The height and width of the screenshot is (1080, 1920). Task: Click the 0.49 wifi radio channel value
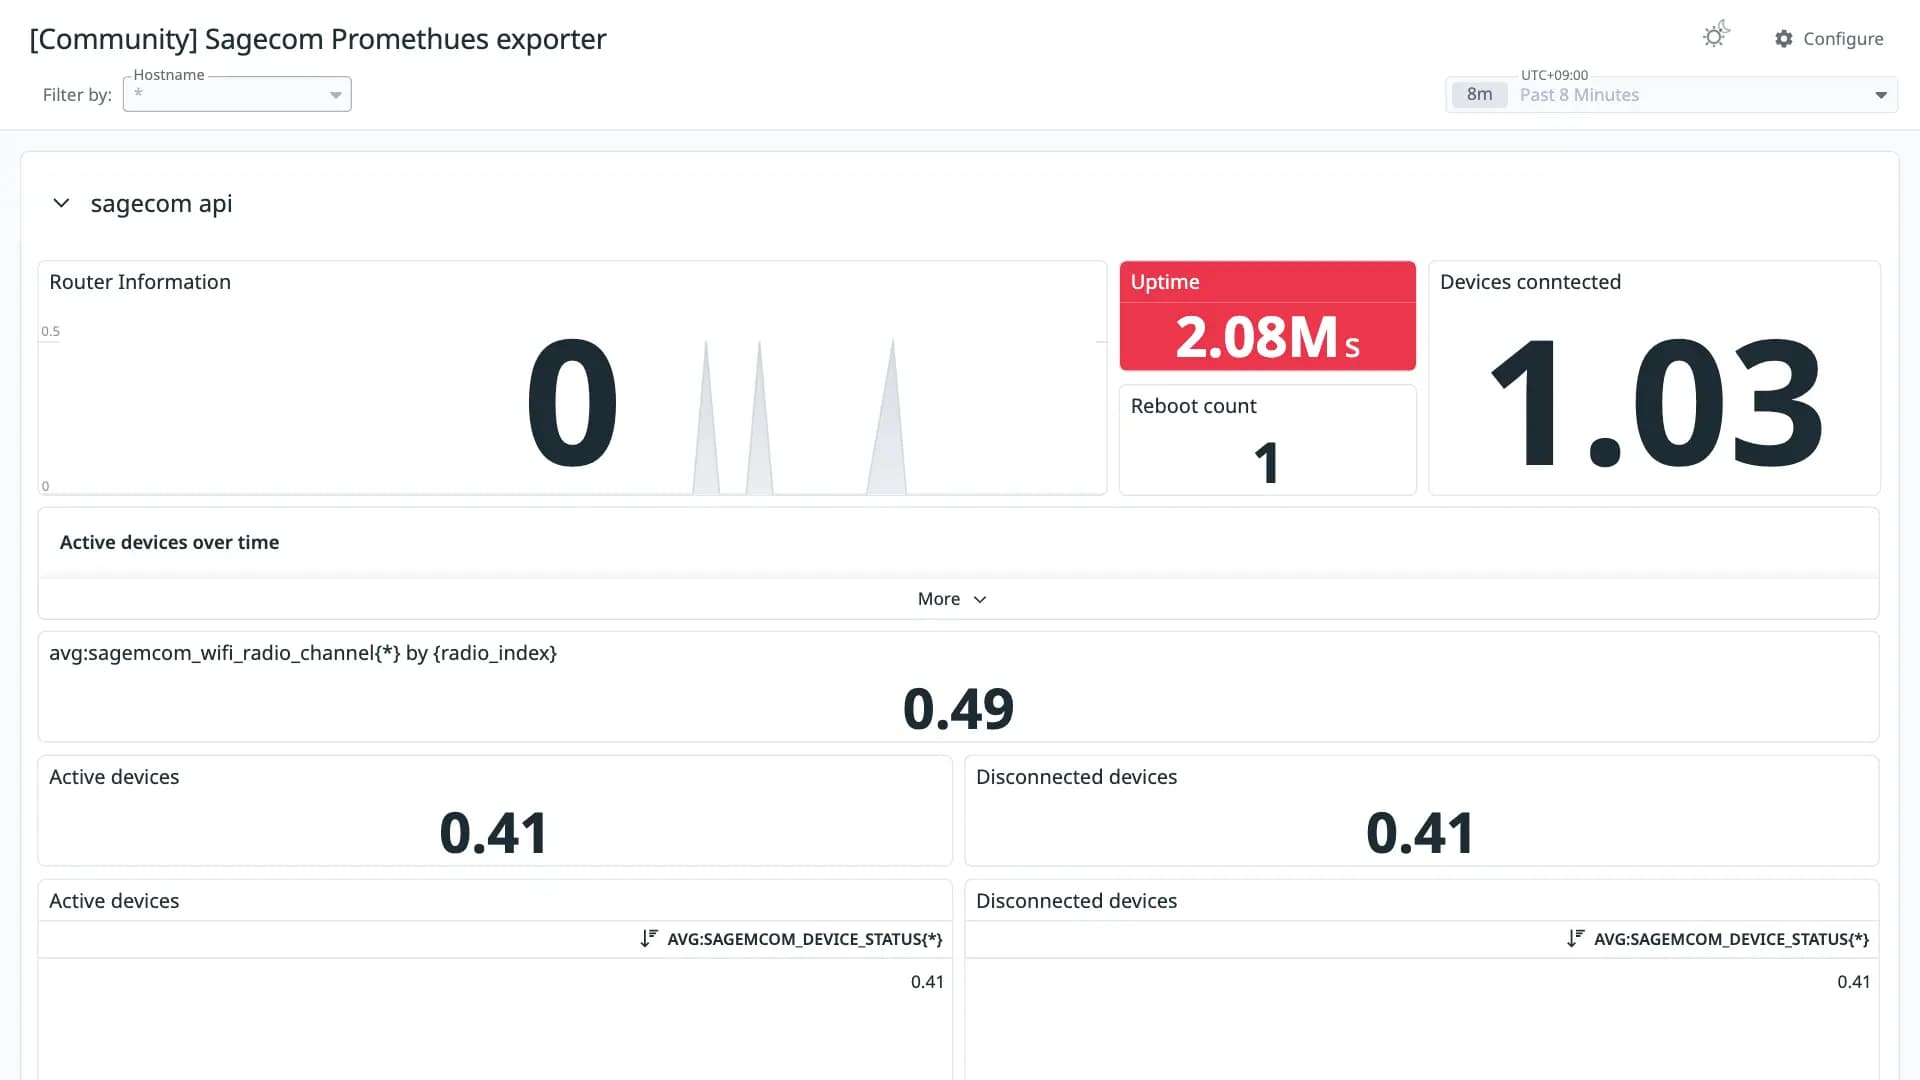pyautogui.click(x=958, y=709)
